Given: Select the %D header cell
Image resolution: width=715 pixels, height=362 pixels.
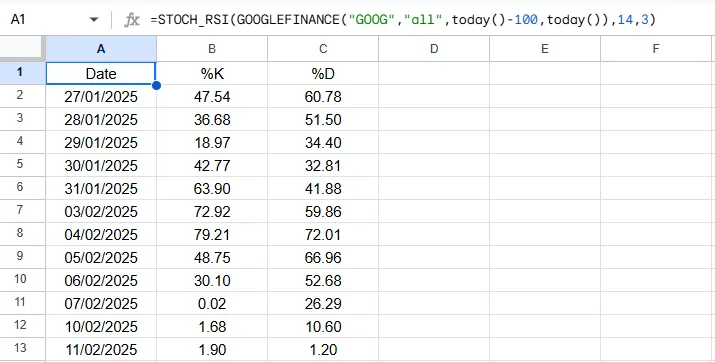Looking at the screenshot, I should (x=323, y=73).
